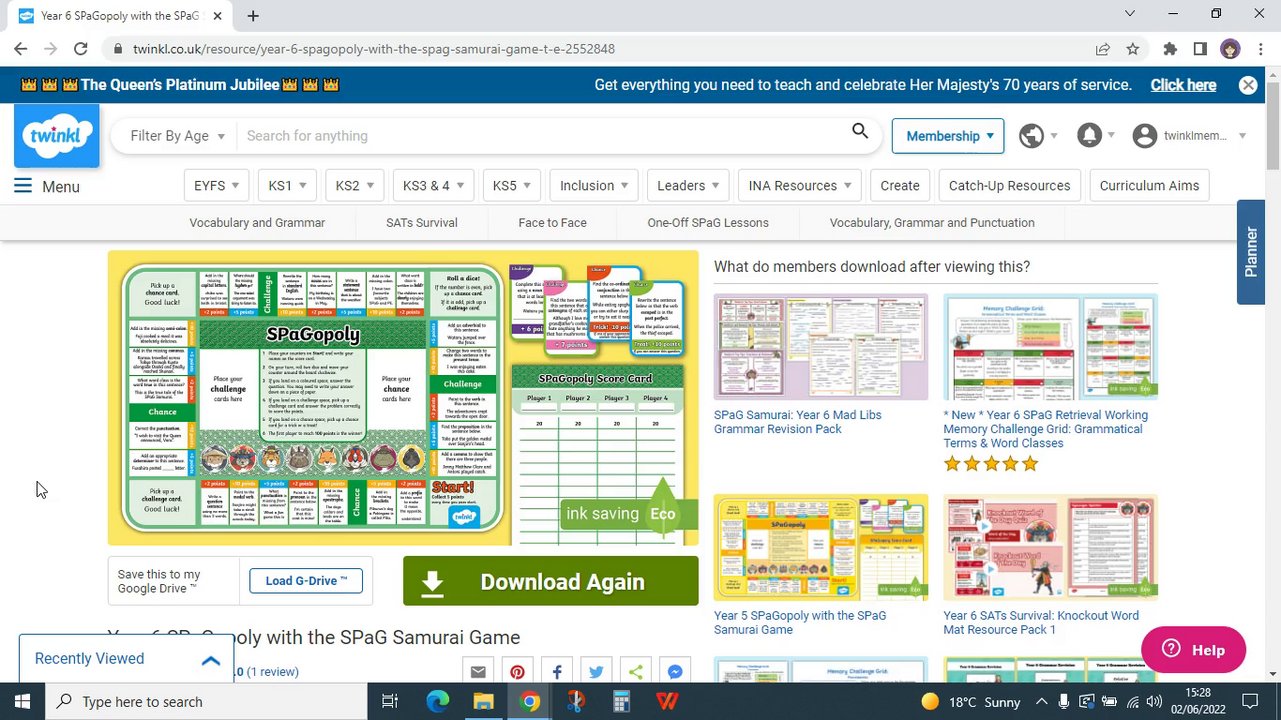Open the notifications bell

(1089, 136)
